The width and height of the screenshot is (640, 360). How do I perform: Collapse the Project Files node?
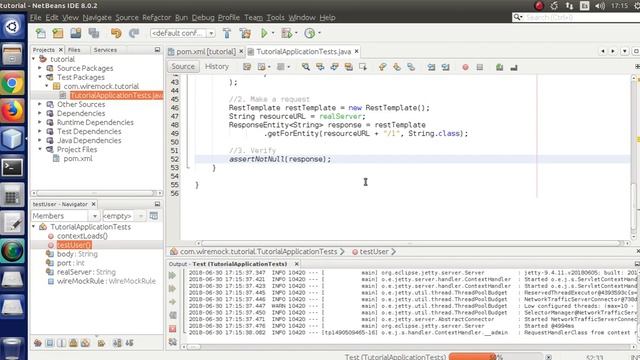[x=40, y=149]
